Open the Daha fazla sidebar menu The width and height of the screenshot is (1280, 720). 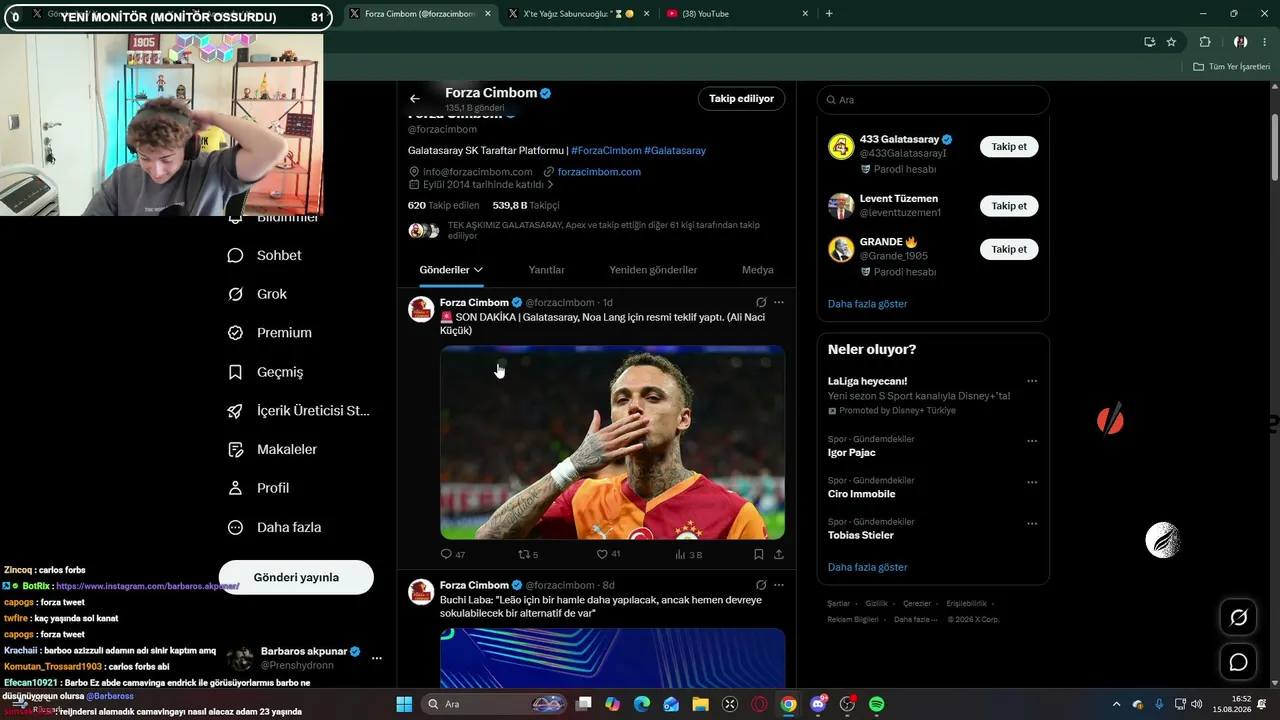(x=274, y=527)
